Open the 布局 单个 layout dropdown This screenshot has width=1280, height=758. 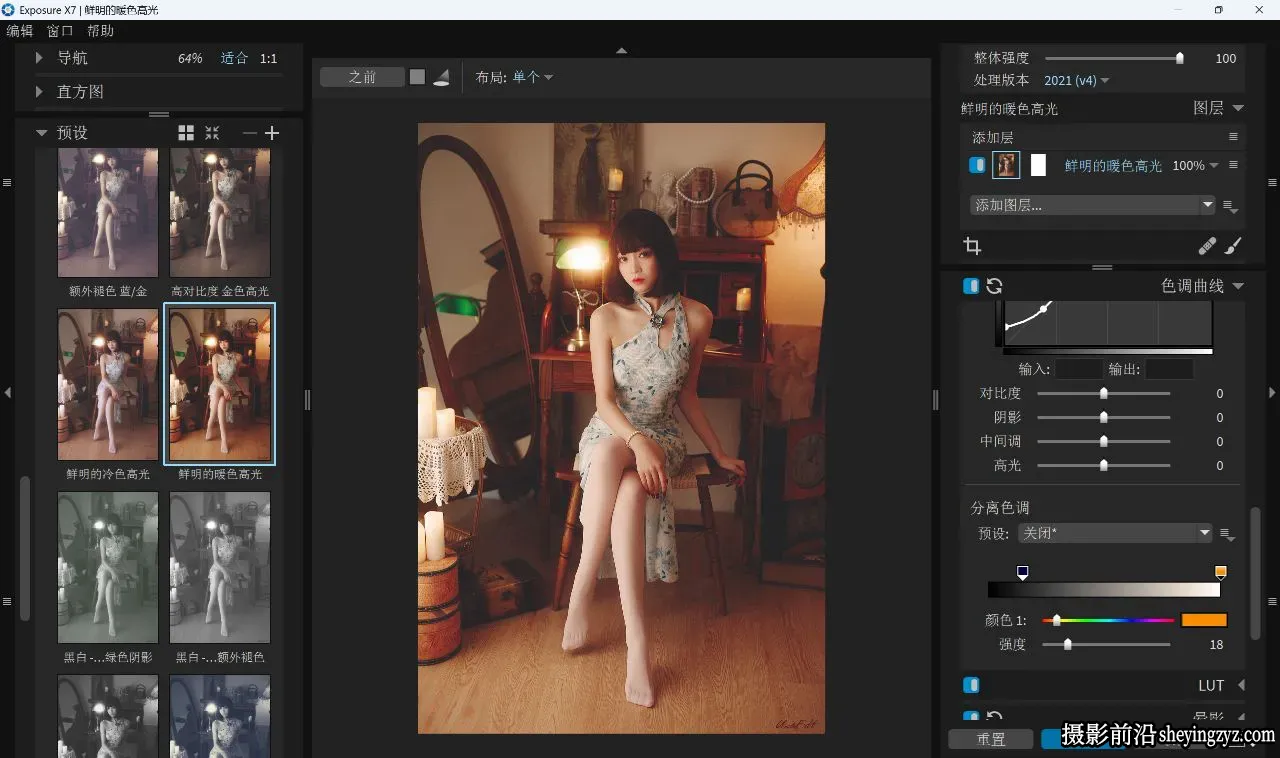(x=533, y=77)
